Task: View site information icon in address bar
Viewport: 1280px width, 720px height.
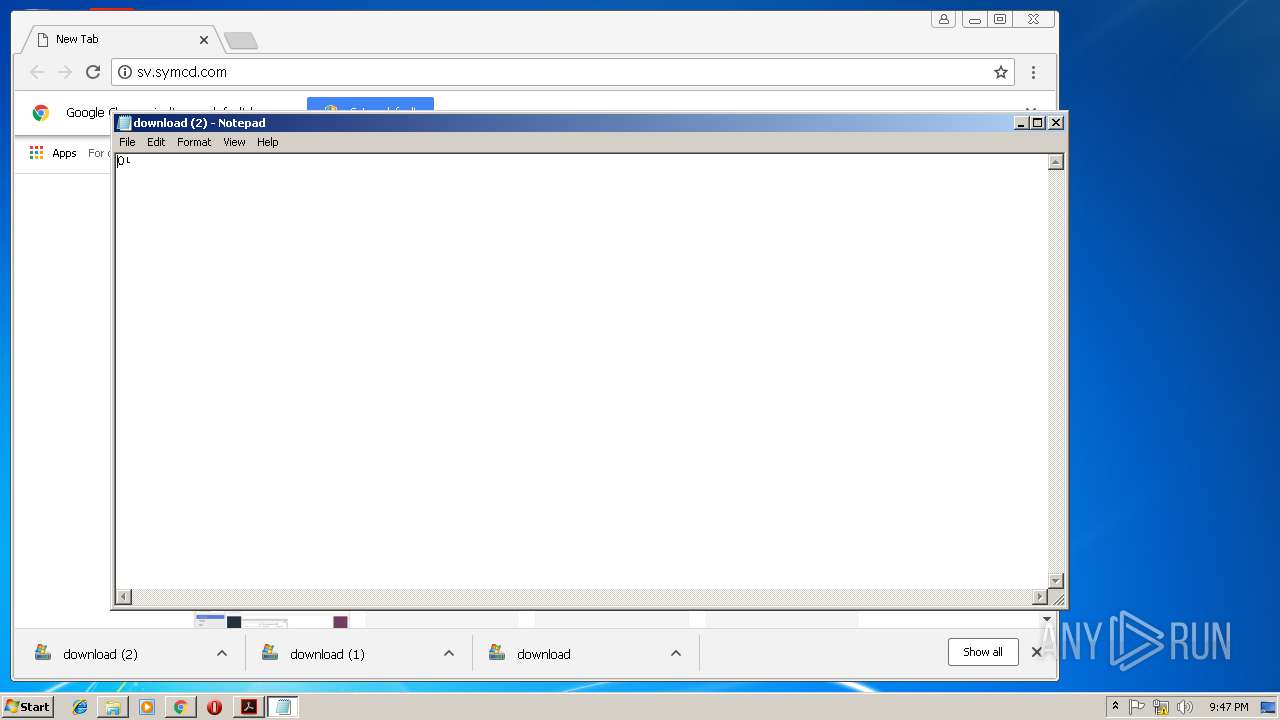Action: tap(125, 72)
